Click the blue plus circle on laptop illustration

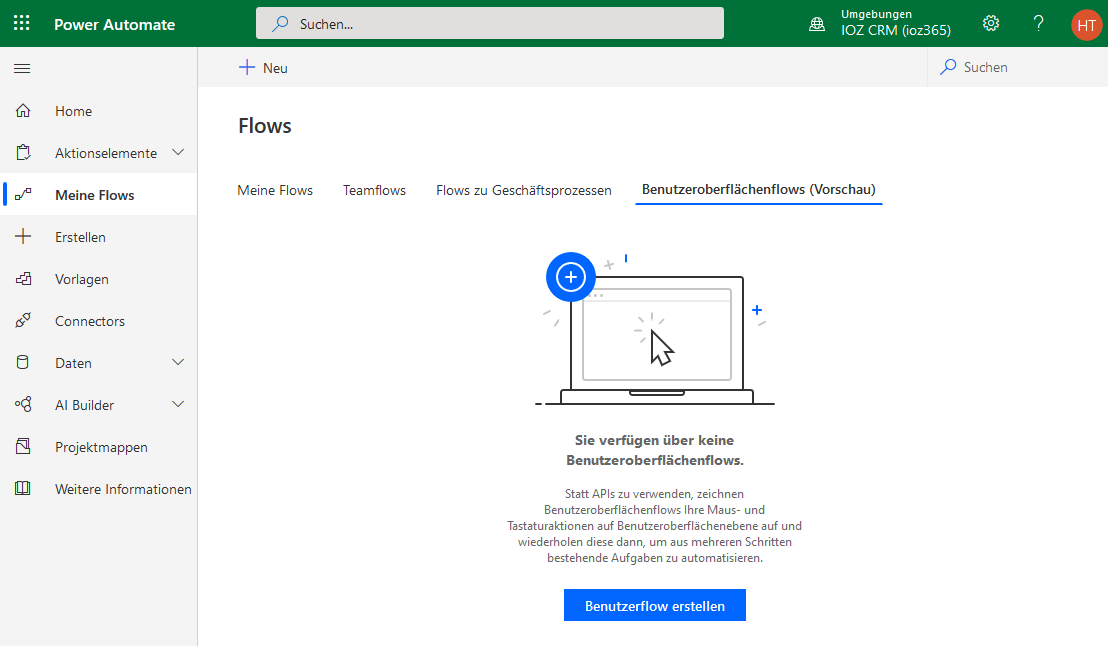click(x=571, y=276)
